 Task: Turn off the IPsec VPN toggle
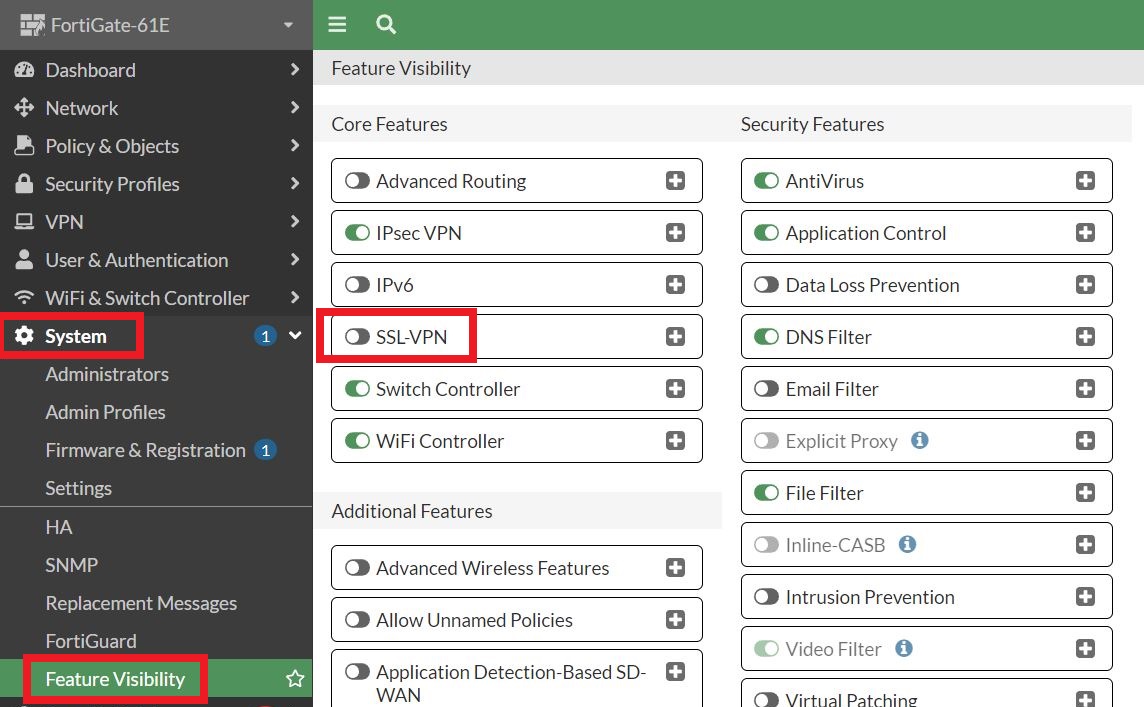click(357, 233)
